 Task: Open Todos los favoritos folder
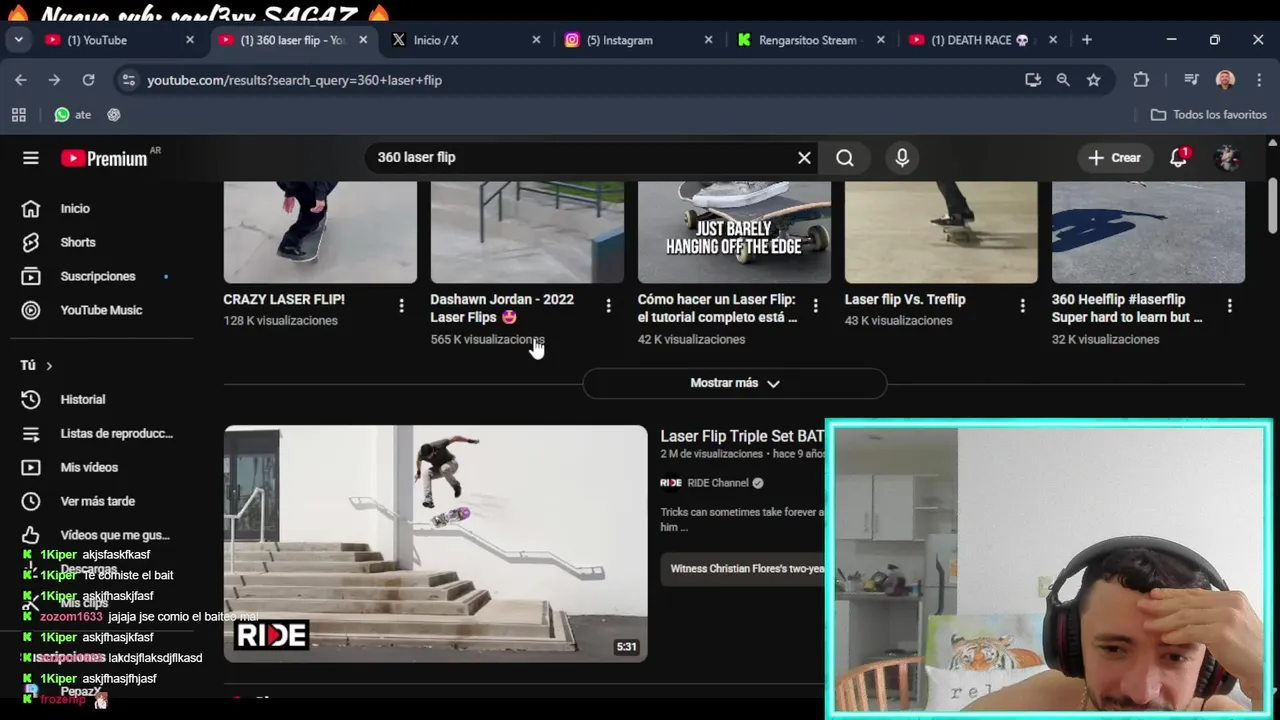pos(1209,115)
